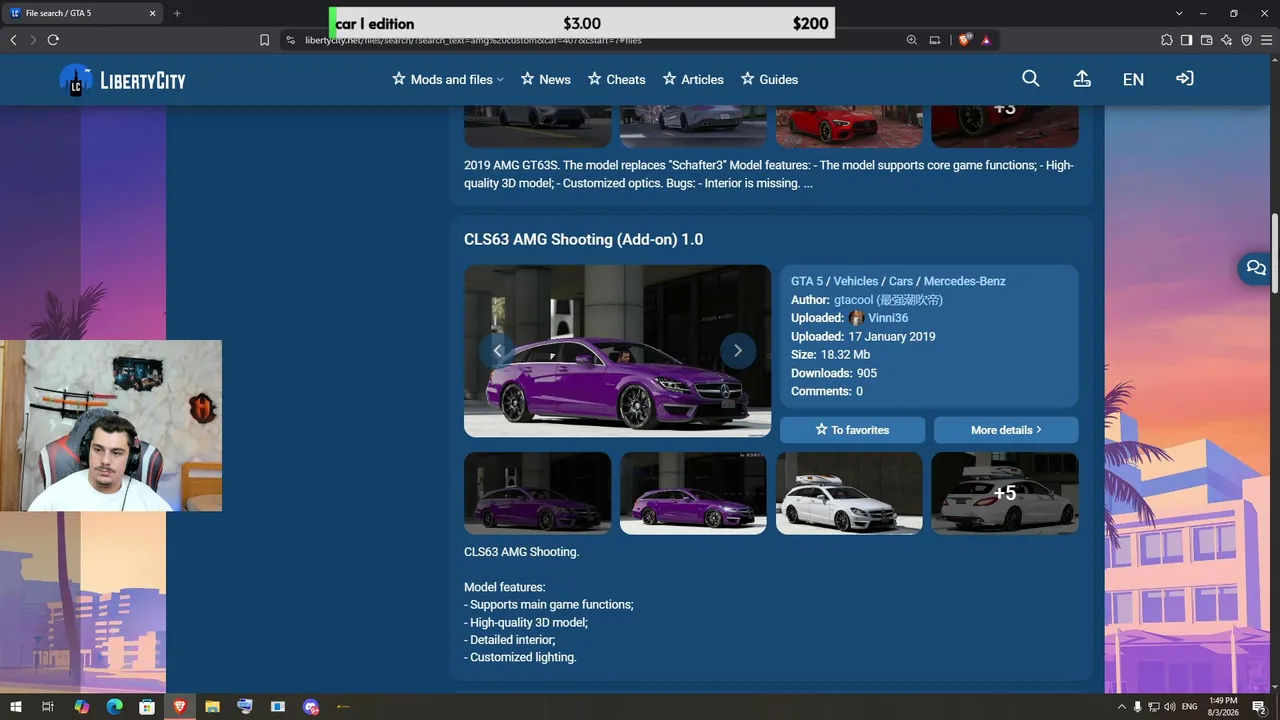The height and width of the screenshot is (720, 1280).
Task: Open the +3 more images thumbnail
Action: (x=1005, y=126)
